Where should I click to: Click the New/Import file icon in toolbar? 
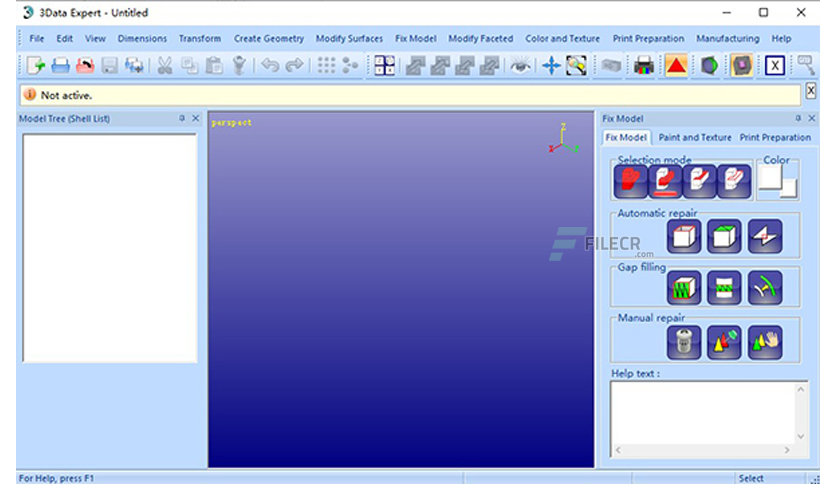36,66
